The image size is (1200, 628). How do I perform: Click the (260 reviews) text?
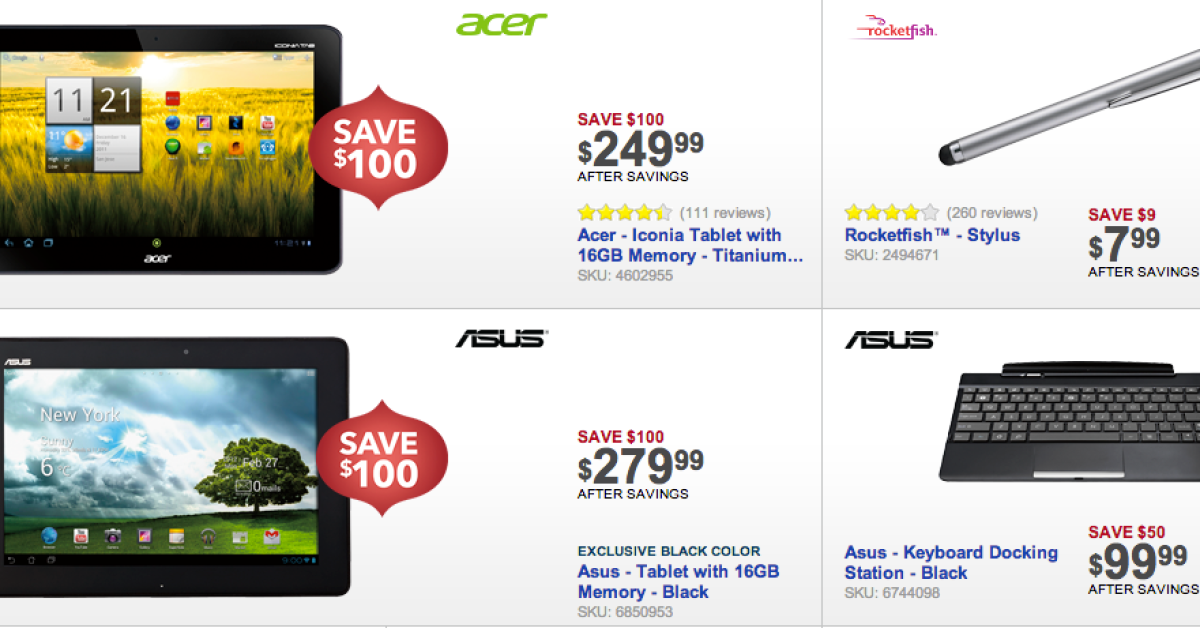[992, 213]
